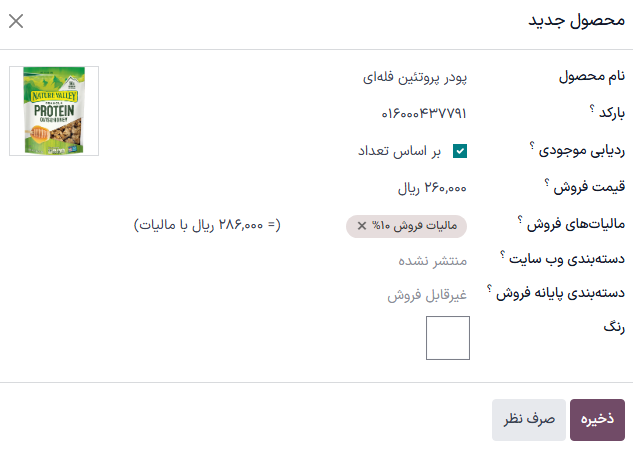Click the صرف نظر discard button
Screen dimensions: 633x450
point(528,420)
